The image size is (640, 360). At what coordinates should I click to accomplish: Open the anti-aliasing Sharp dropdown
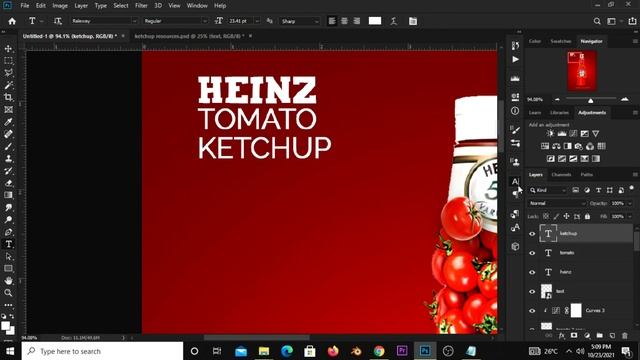point(316,21)
